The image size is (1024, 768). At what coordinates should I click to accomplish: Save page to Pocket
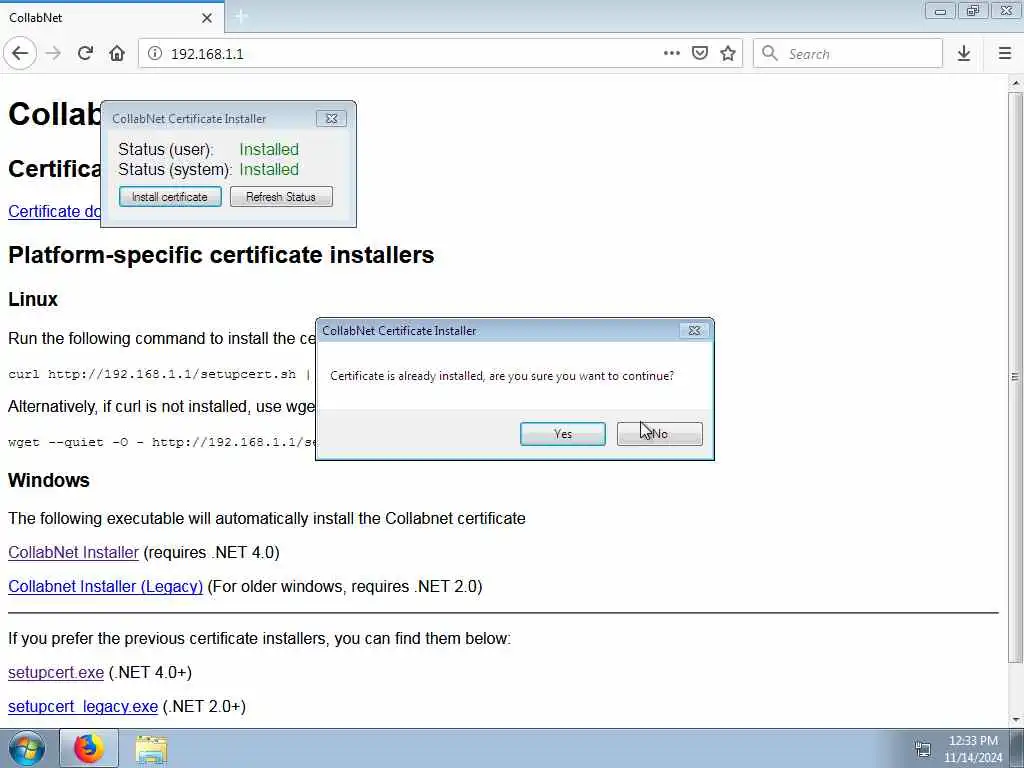point(699,54)
